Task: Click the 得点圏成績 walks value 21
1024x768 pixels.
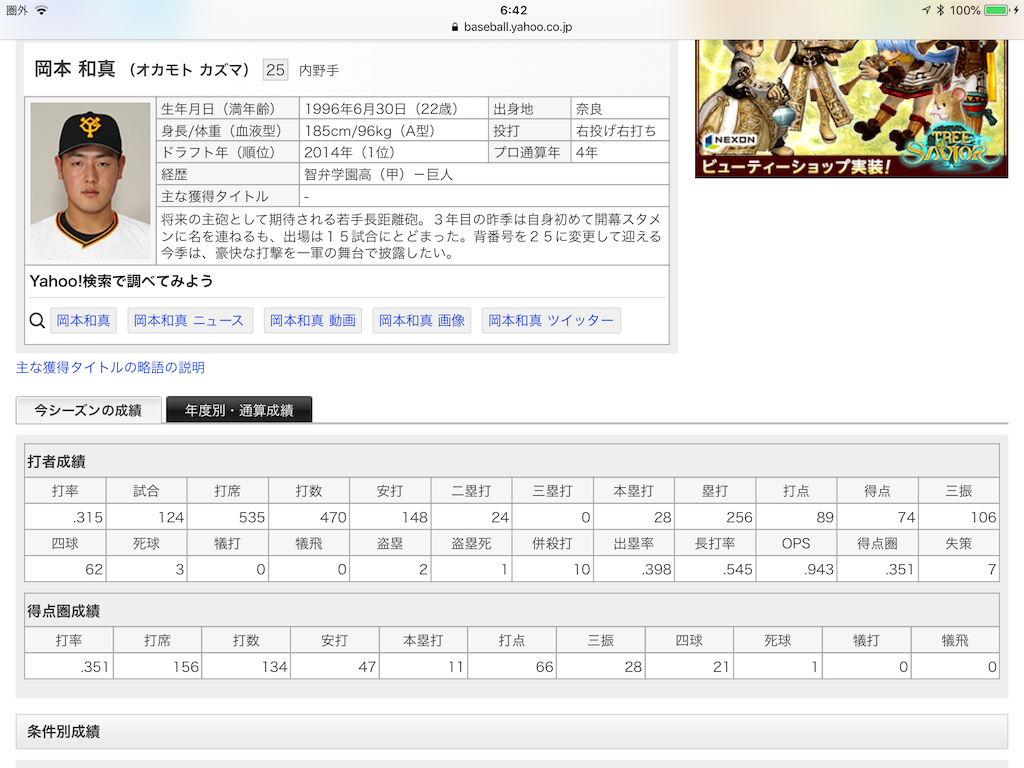Action: [721, 667]
